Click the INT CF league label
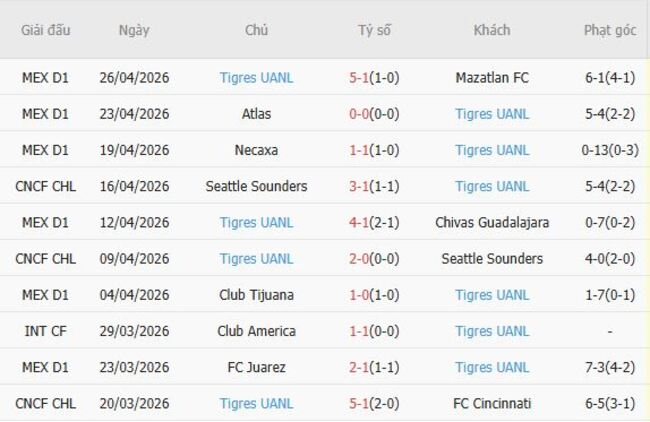 pos(46,331)
